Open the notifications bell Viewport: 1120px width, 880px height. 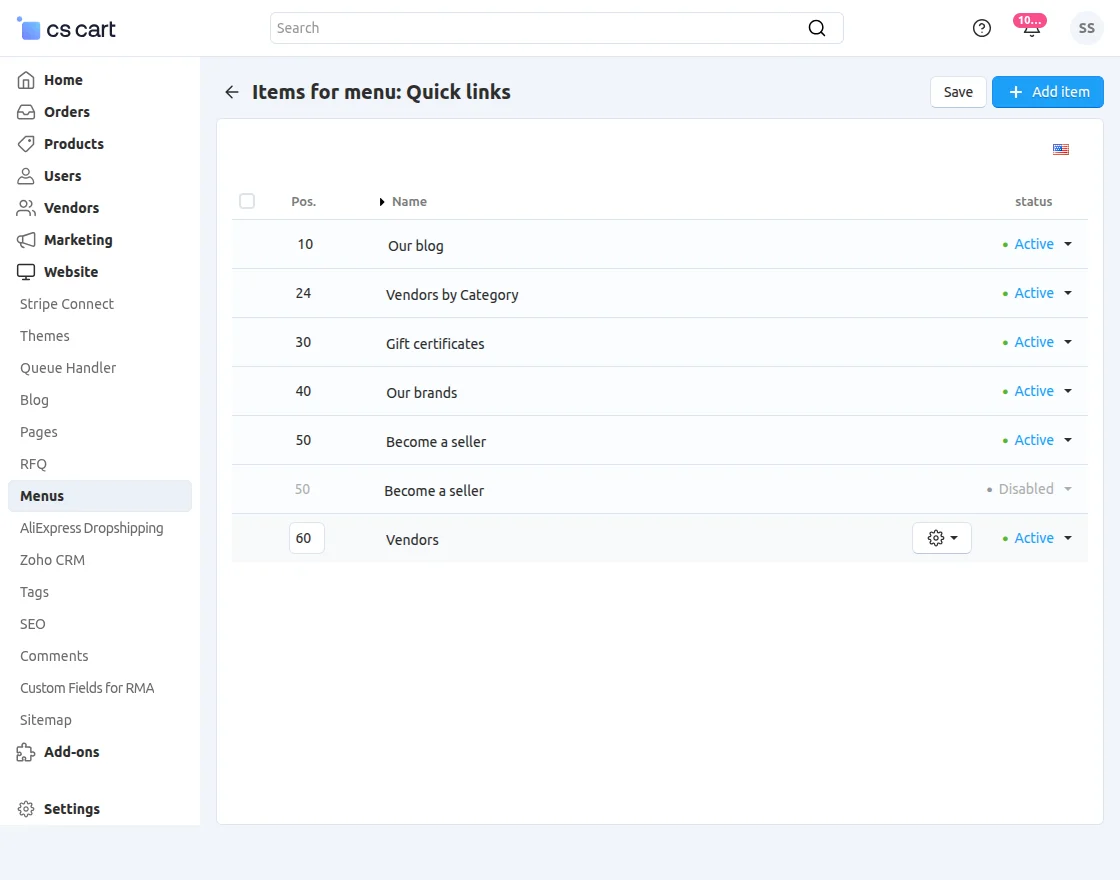[1031, 28]
